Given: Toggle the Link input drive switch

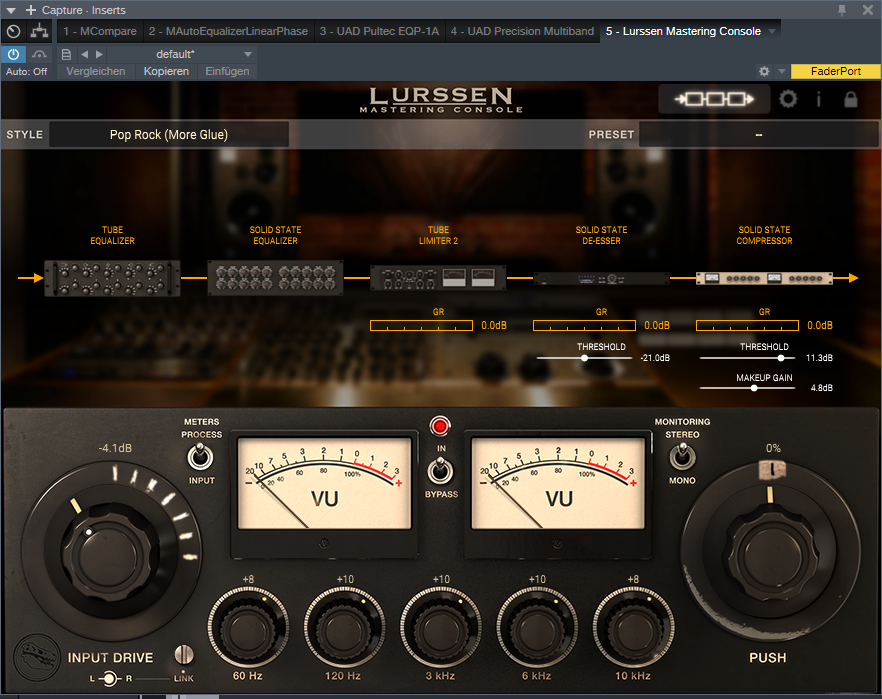Looking at the screenshot, I should pos(183,654).
